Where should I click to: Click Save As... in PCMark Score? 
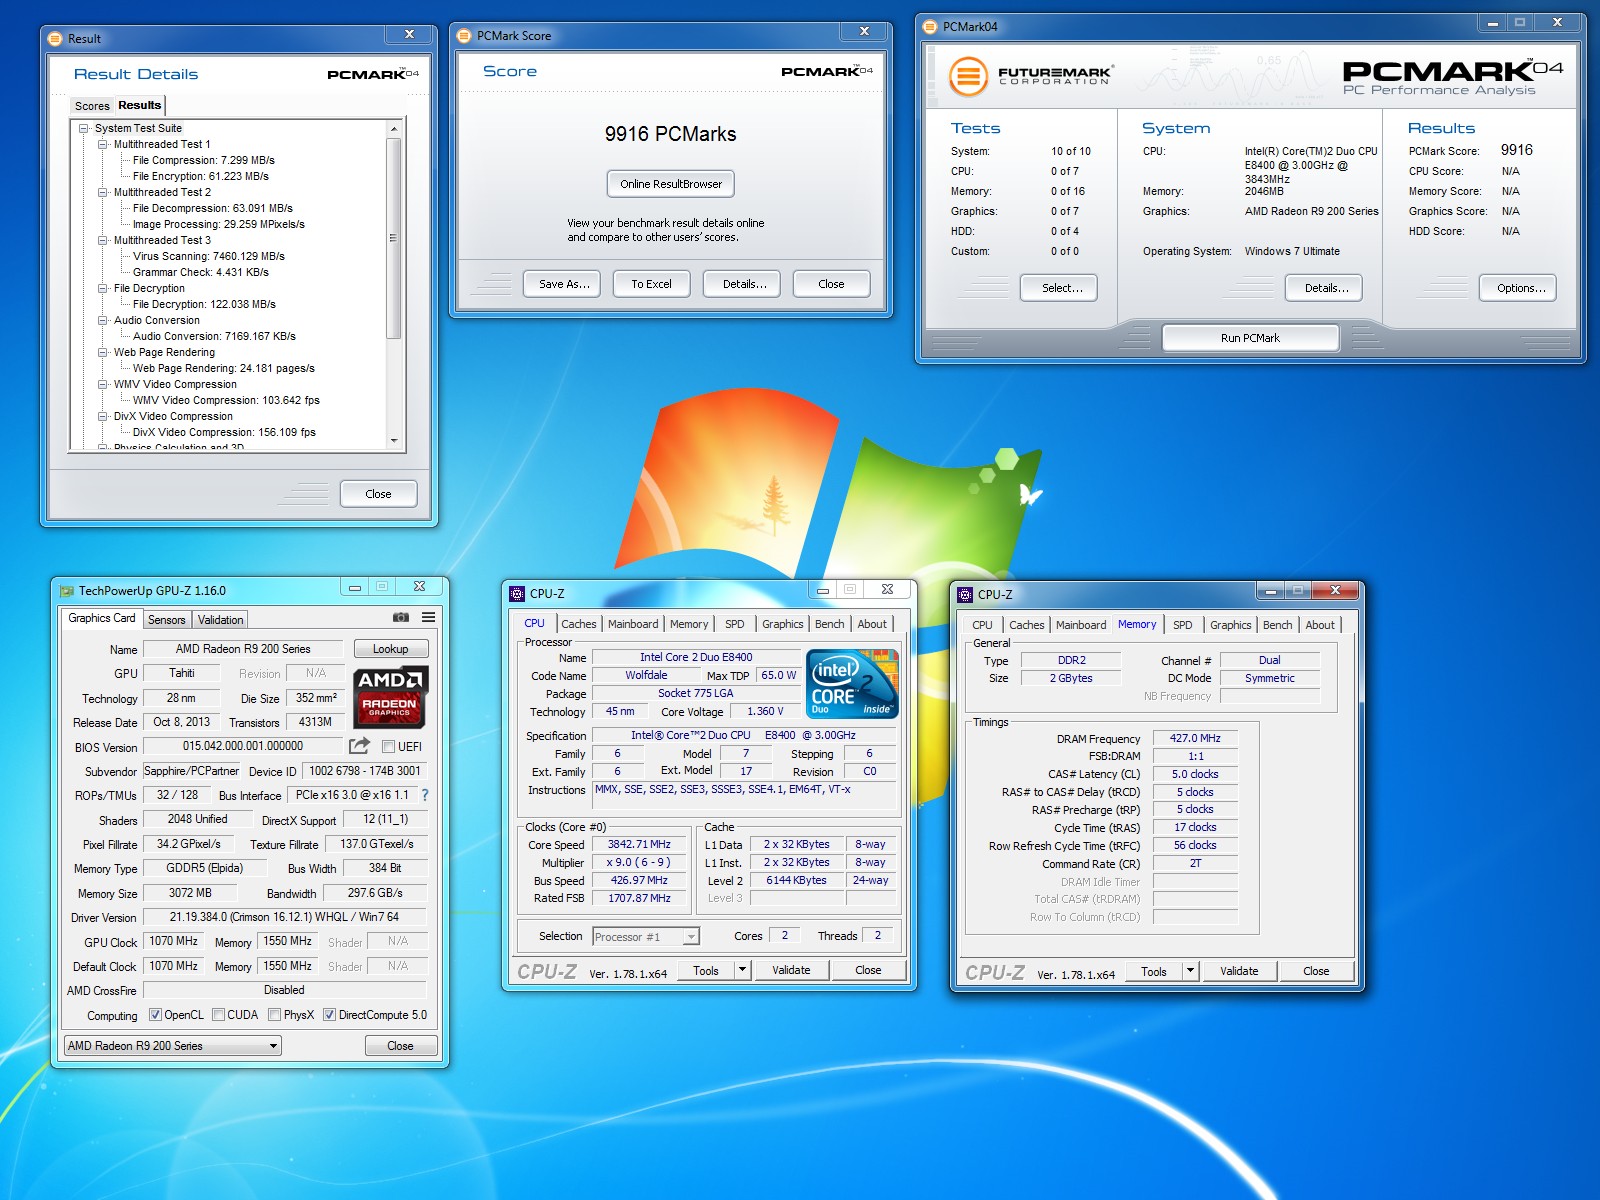point(564,284)
